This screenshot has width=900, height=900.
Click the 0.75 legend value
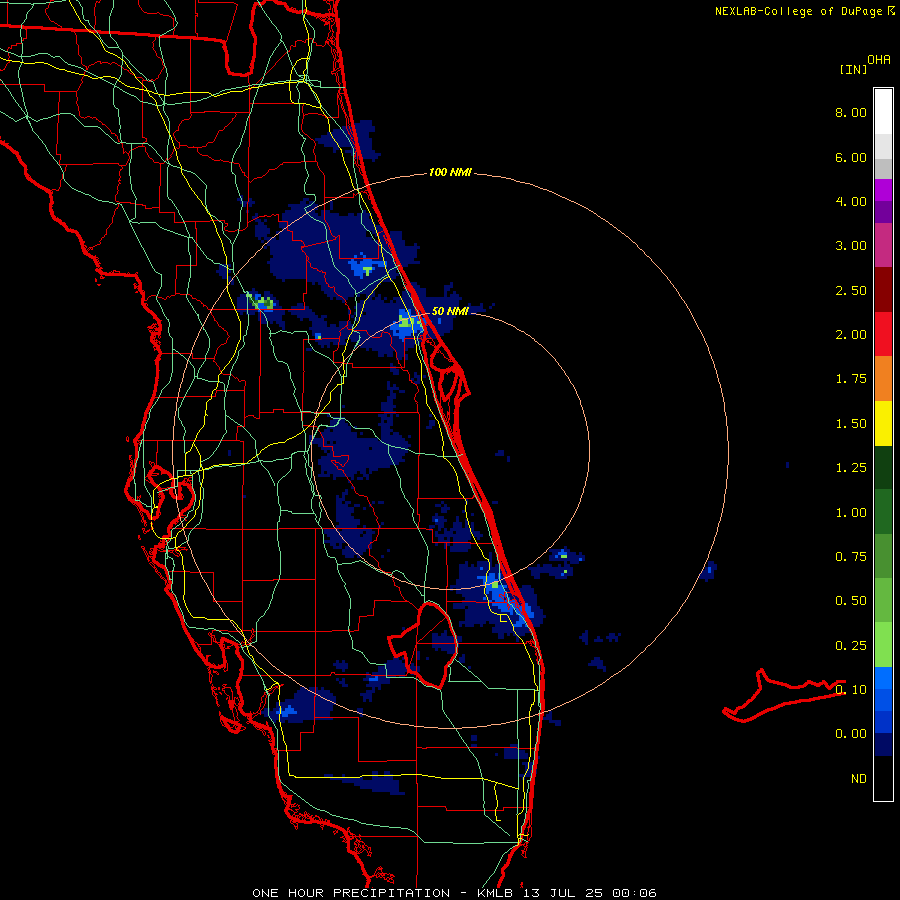point(851,557)
